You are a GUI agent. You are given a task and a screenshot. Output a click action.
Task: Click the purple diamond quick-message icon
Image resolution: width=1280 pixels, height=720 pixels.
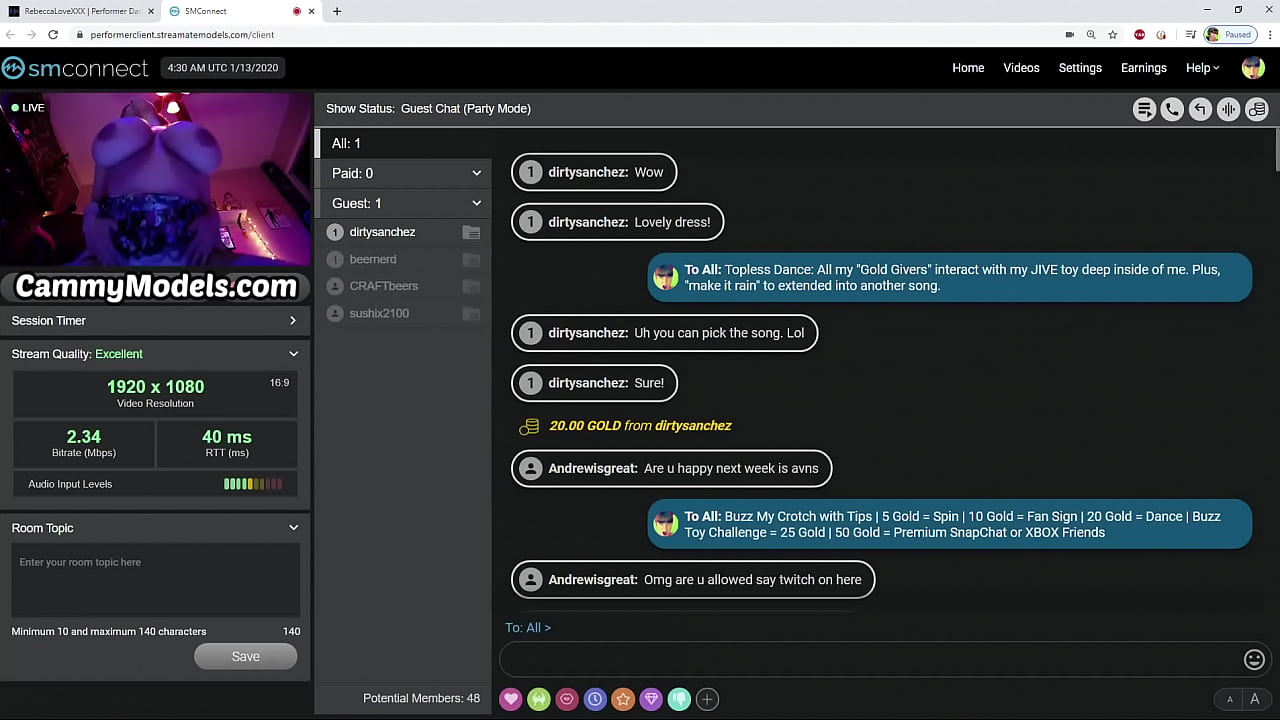point(651,699)
